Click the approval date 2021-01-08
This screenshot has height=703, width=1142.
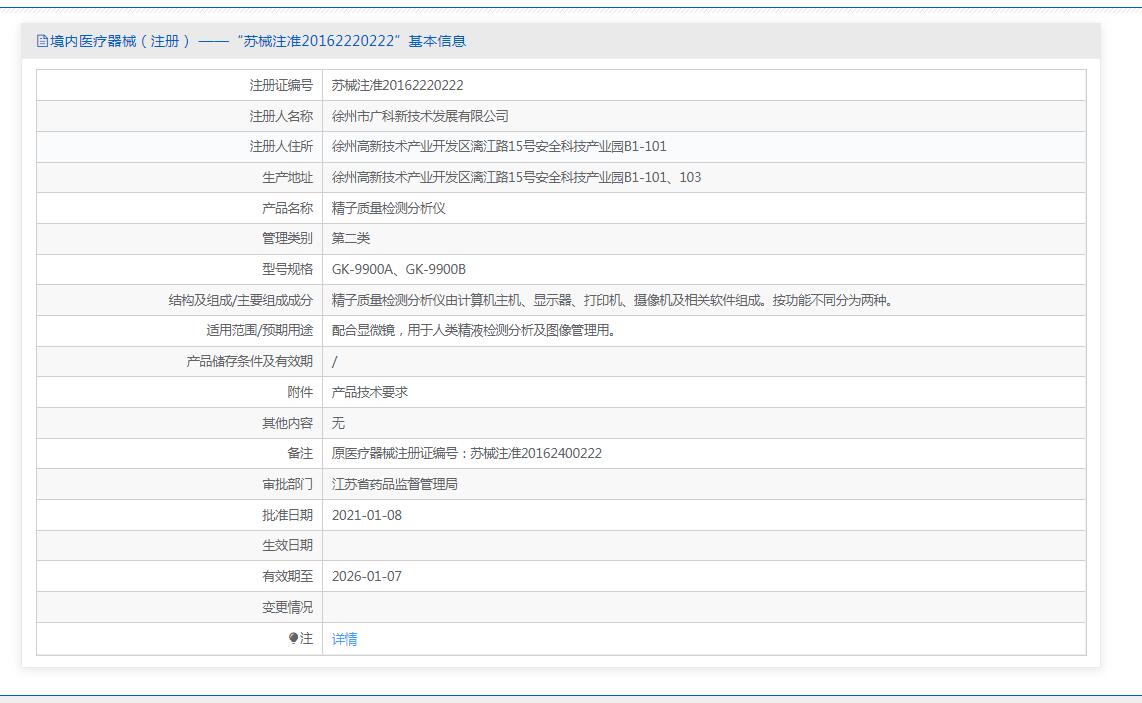pyautogui.click(x=366, y=515)
